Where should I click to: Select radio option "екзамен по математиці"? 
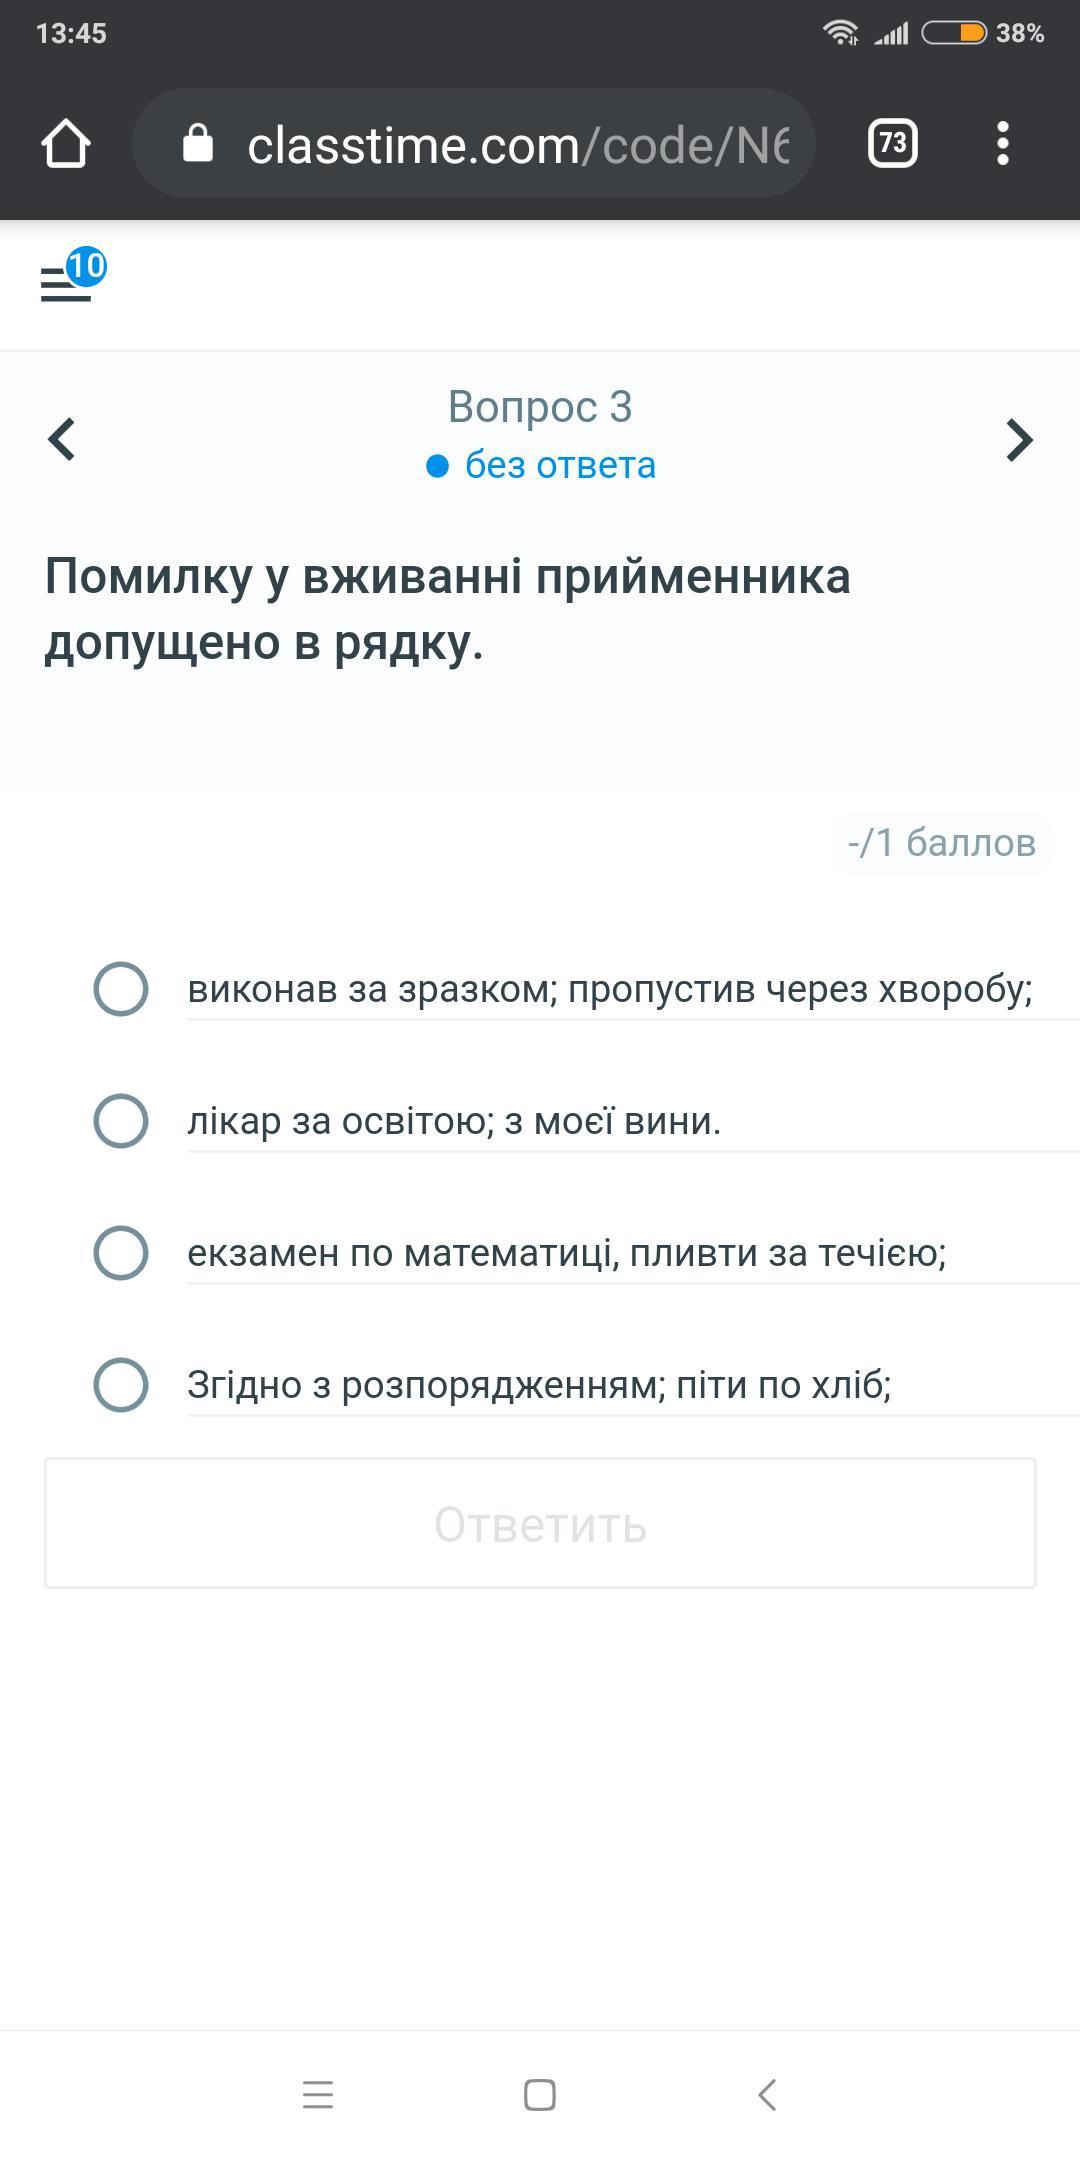tap(121, 1252)
